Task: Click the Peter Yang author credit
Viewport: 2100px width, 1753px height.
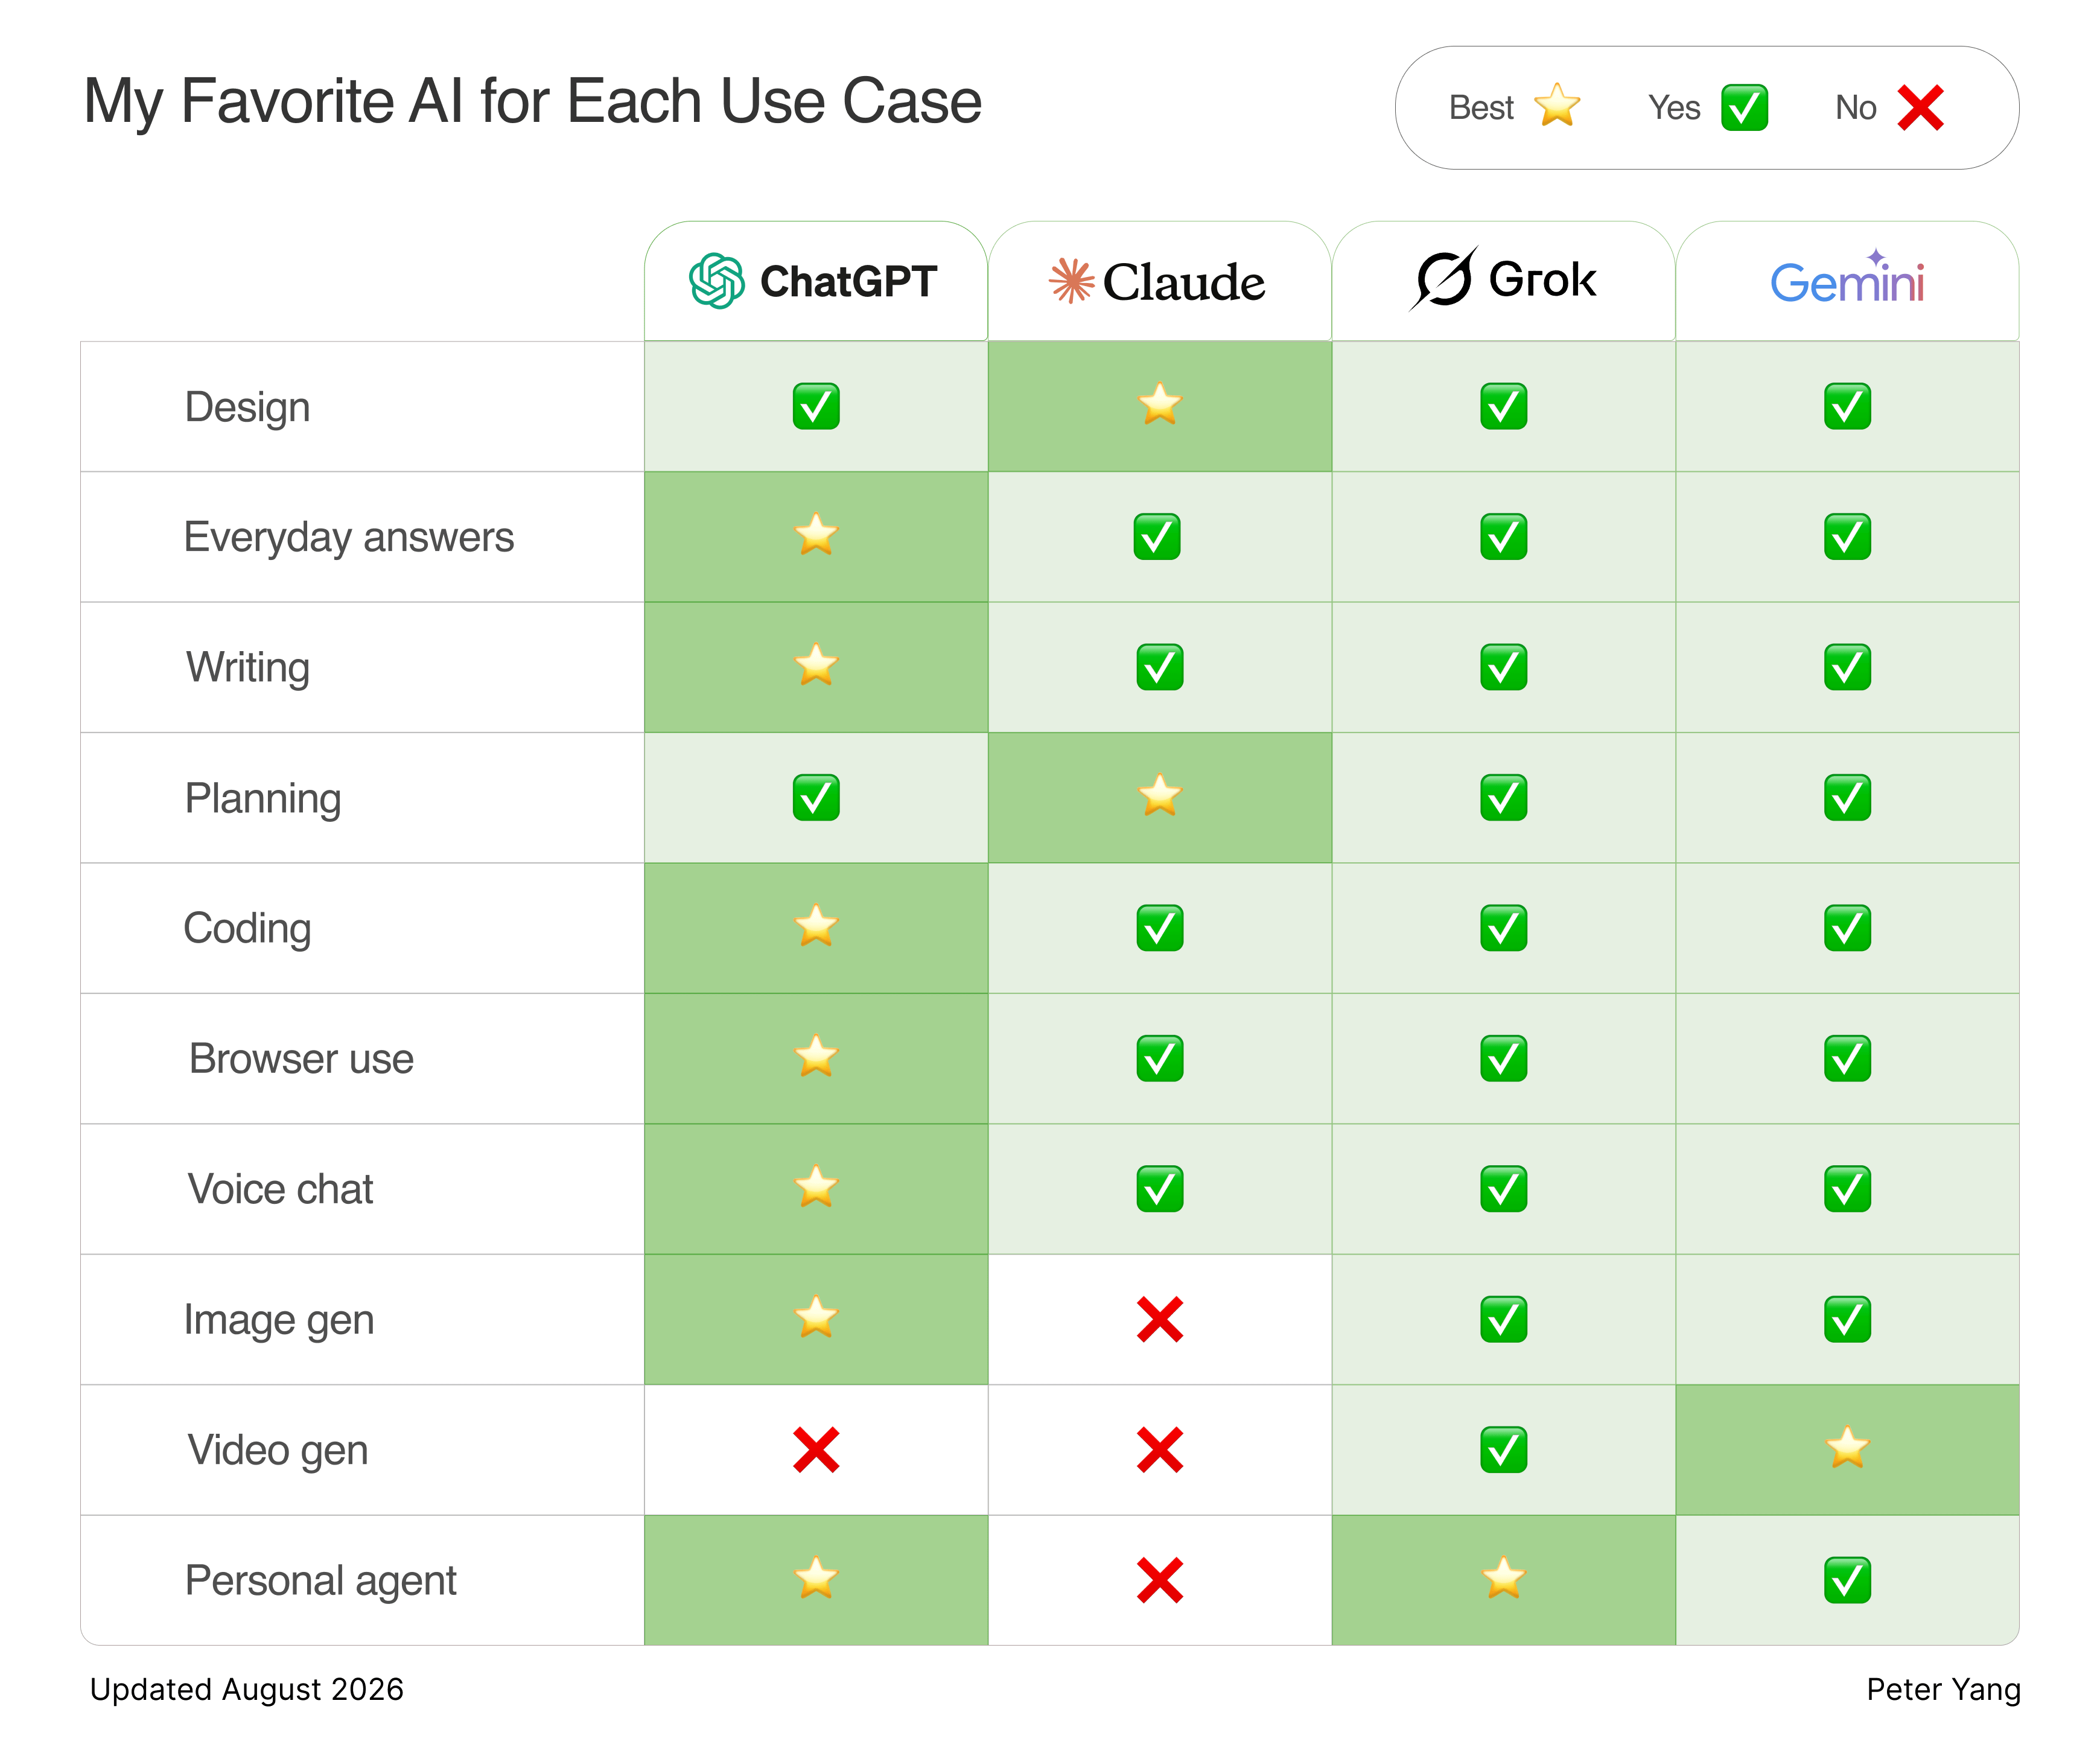Action: click(1943, 1690)
